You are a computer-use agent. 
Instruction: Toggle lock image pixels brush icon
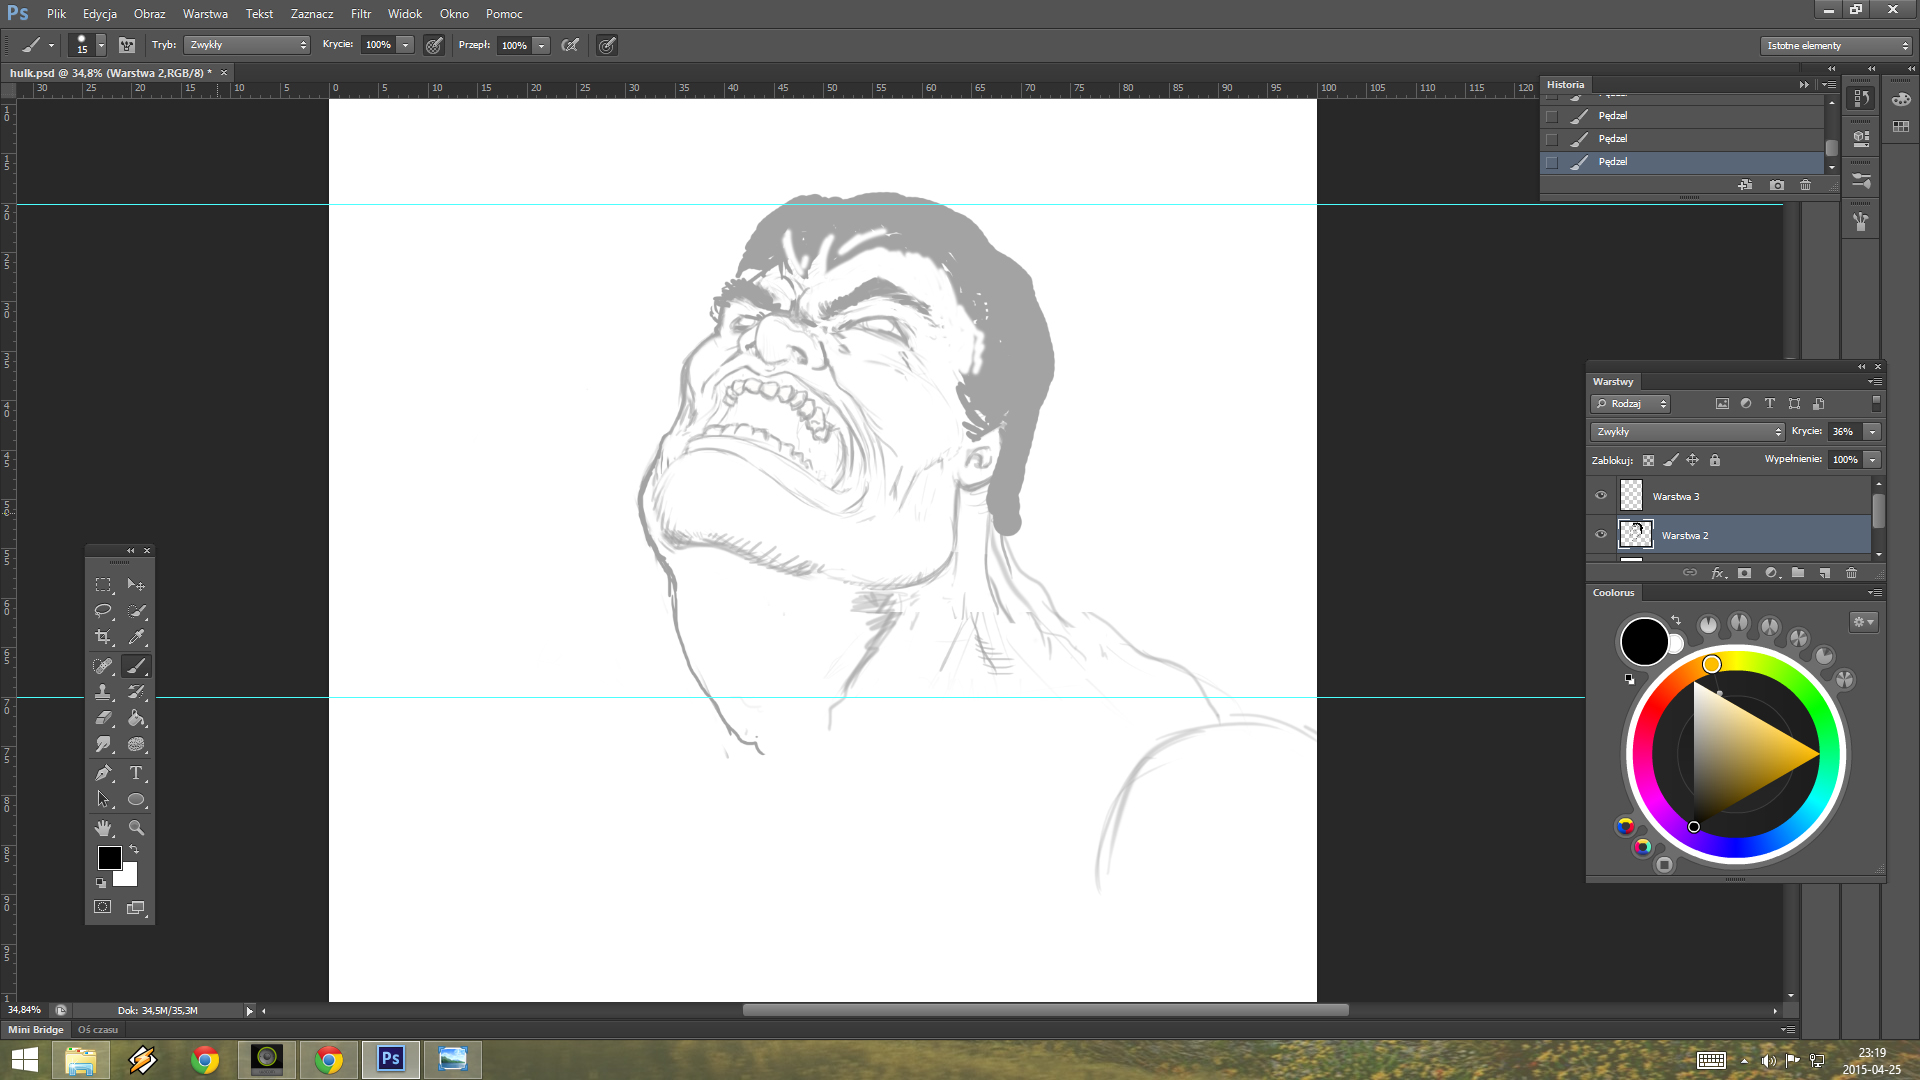tap(1670, 460)
